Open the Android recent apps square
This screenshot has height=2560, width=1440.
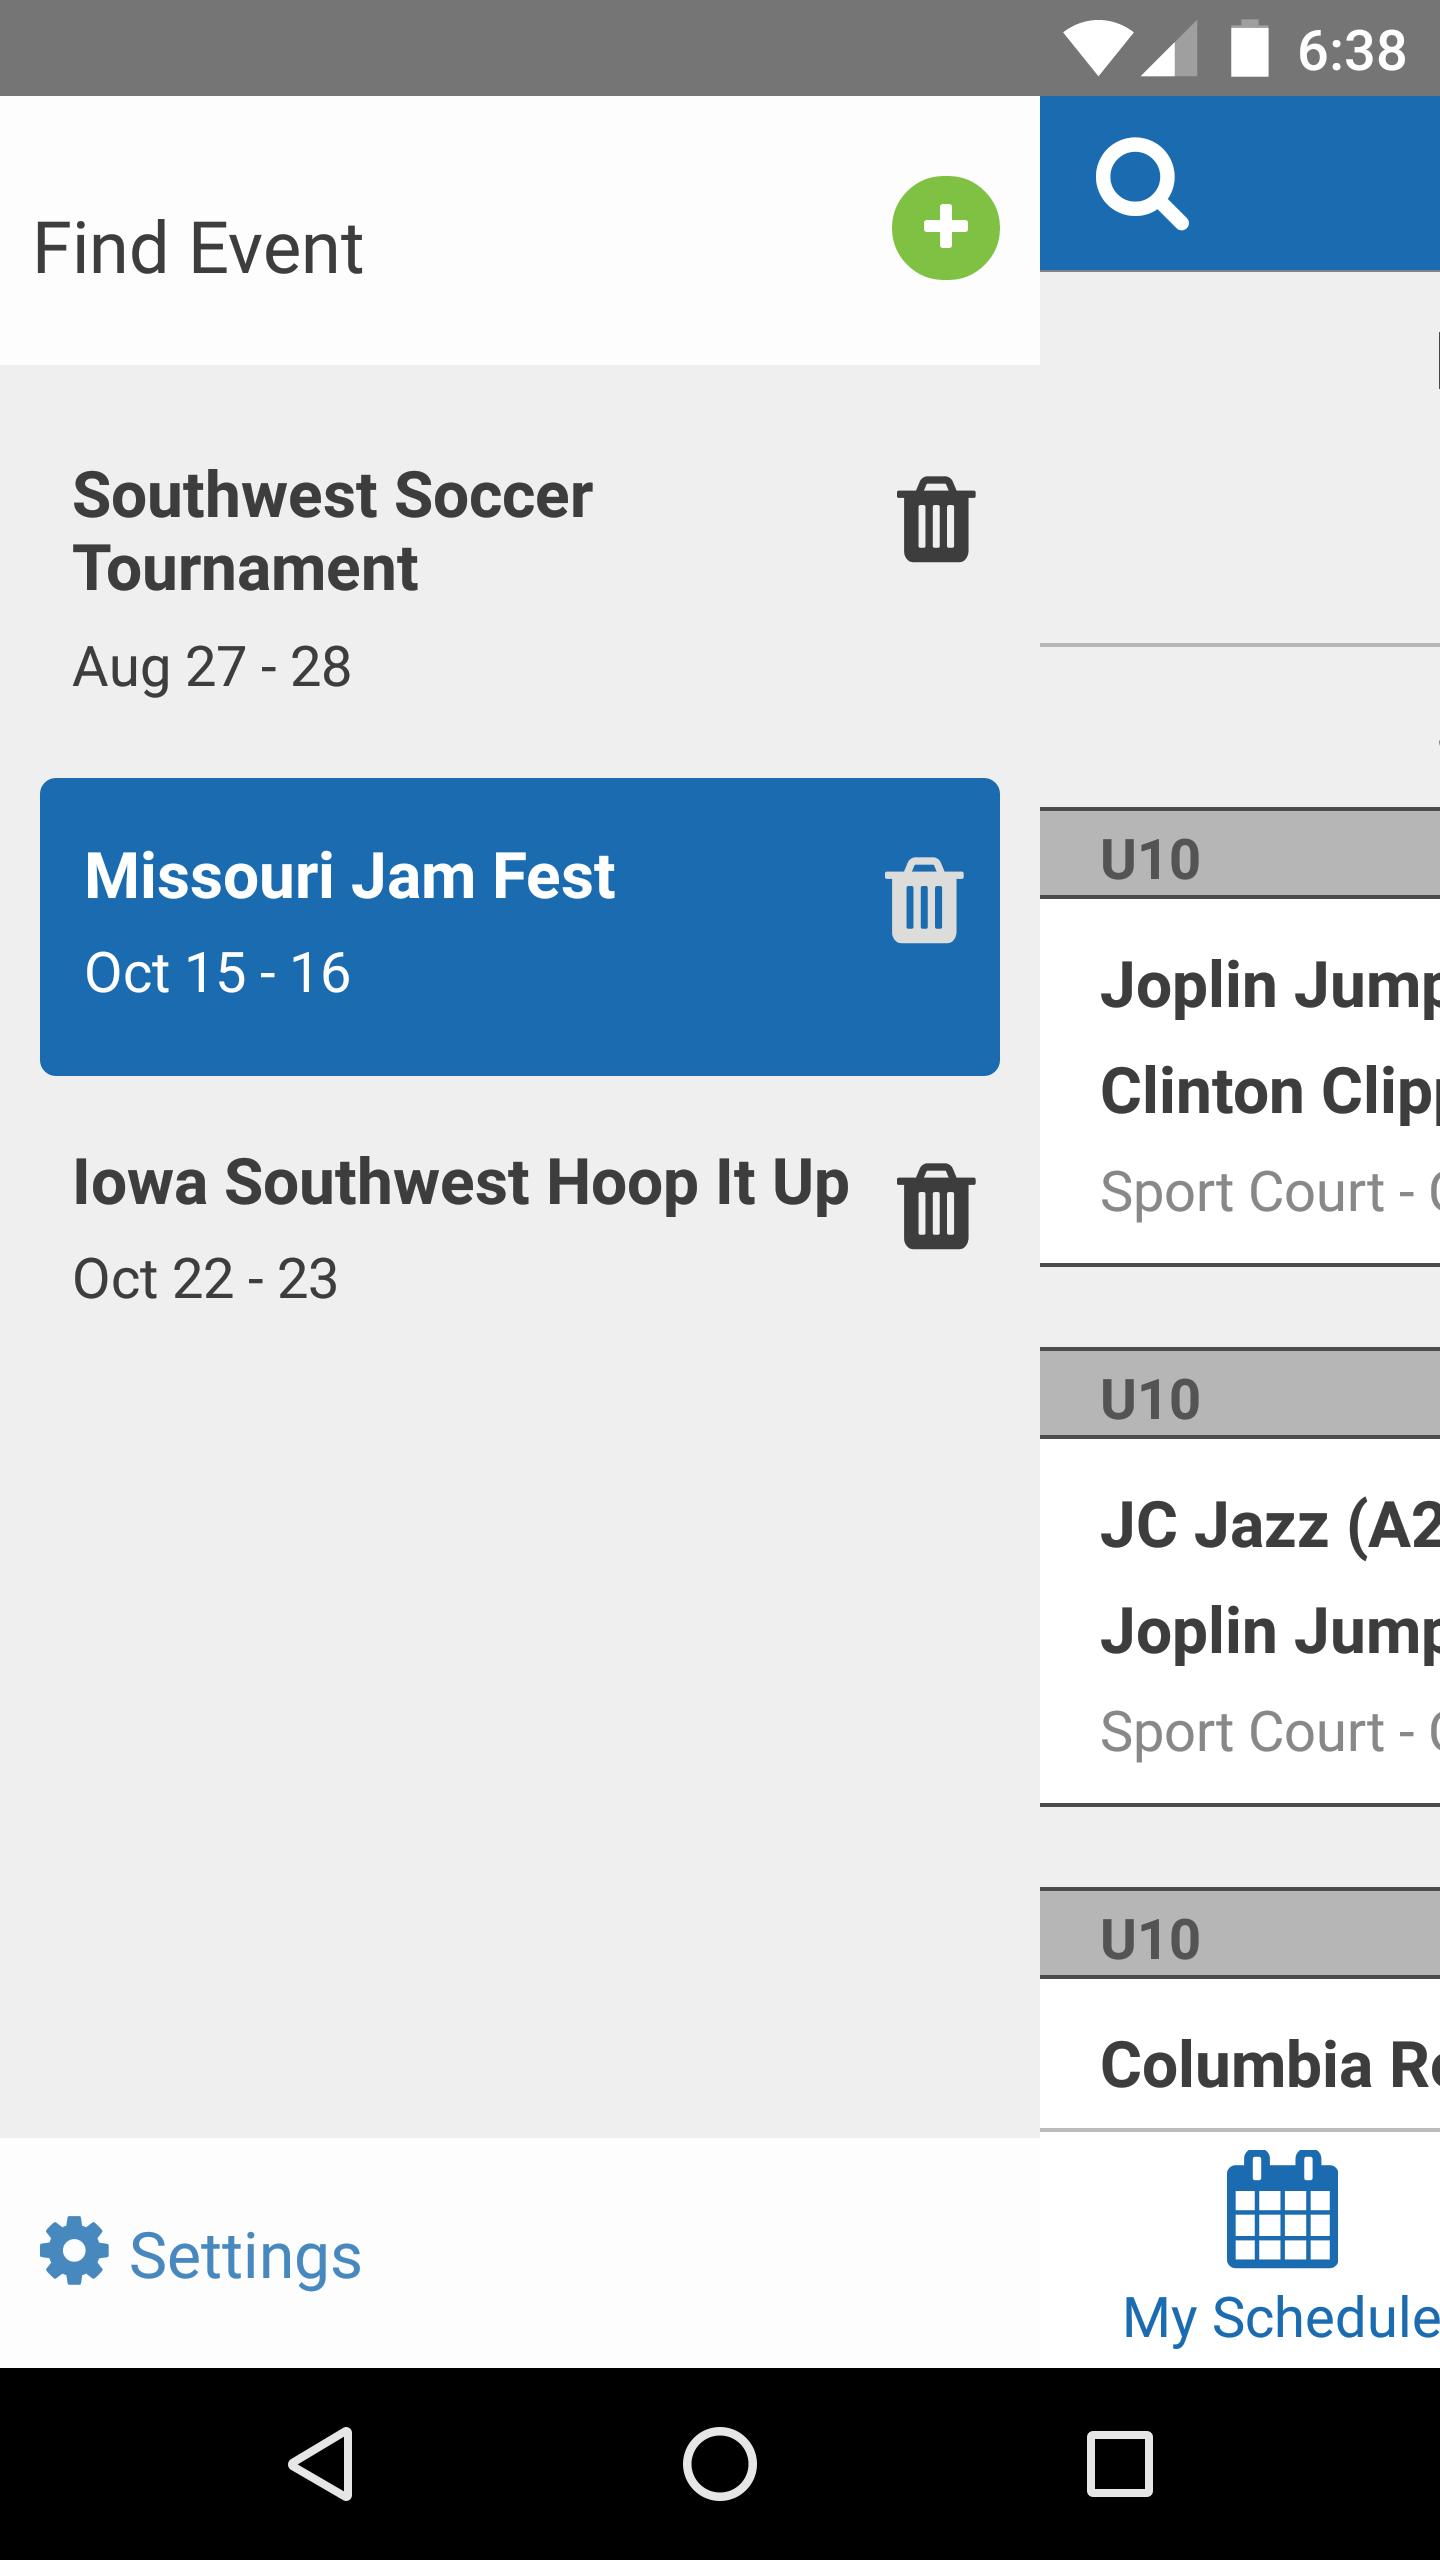[x=1119, y=2463]
